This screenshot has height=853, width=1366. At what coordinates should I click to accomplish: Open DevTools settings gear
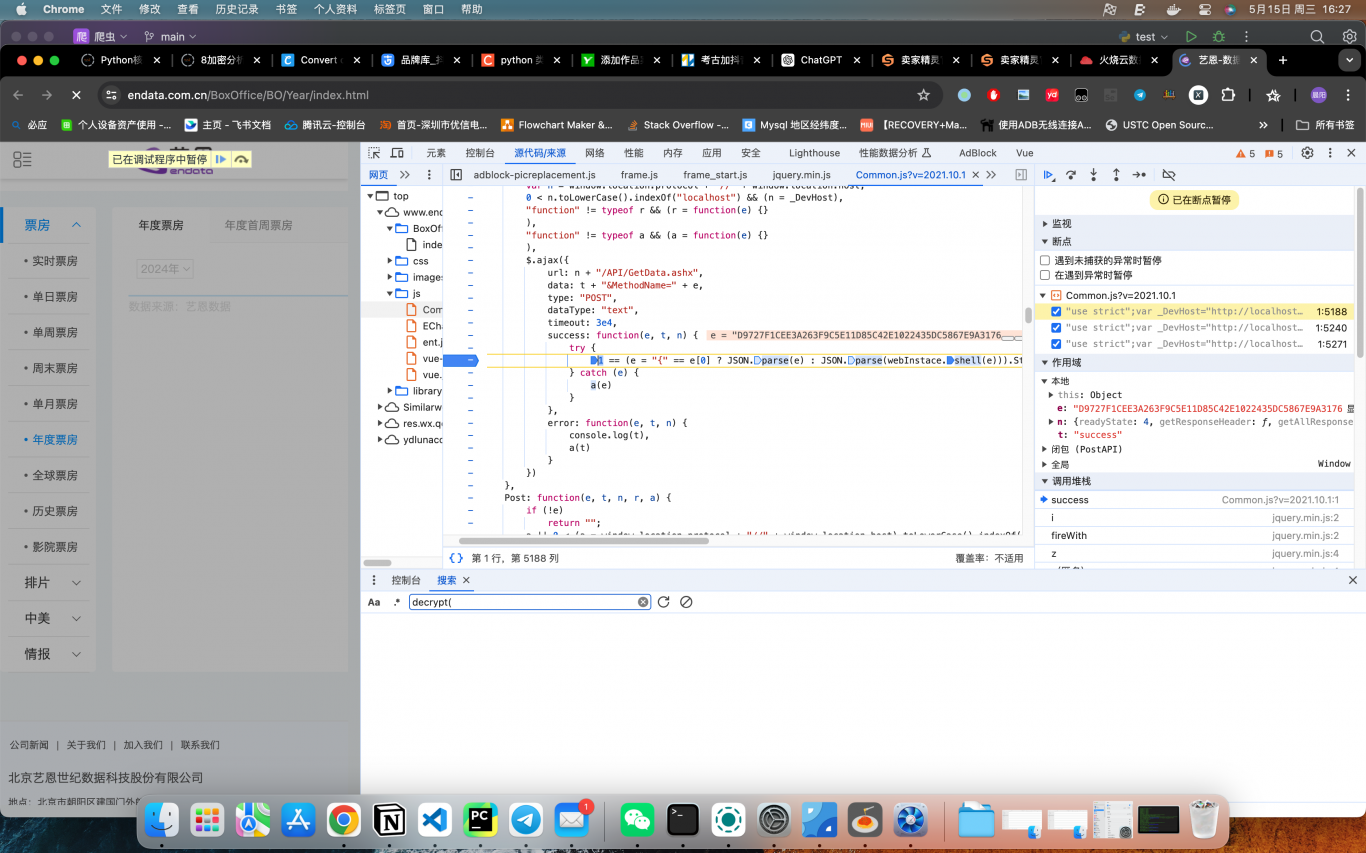(1307, 153)
